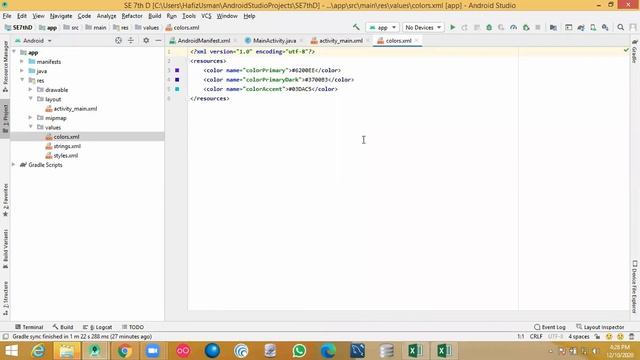640x360 pixels.
Task: Open the Resource Manager side tab
Action: coord(5,66)
